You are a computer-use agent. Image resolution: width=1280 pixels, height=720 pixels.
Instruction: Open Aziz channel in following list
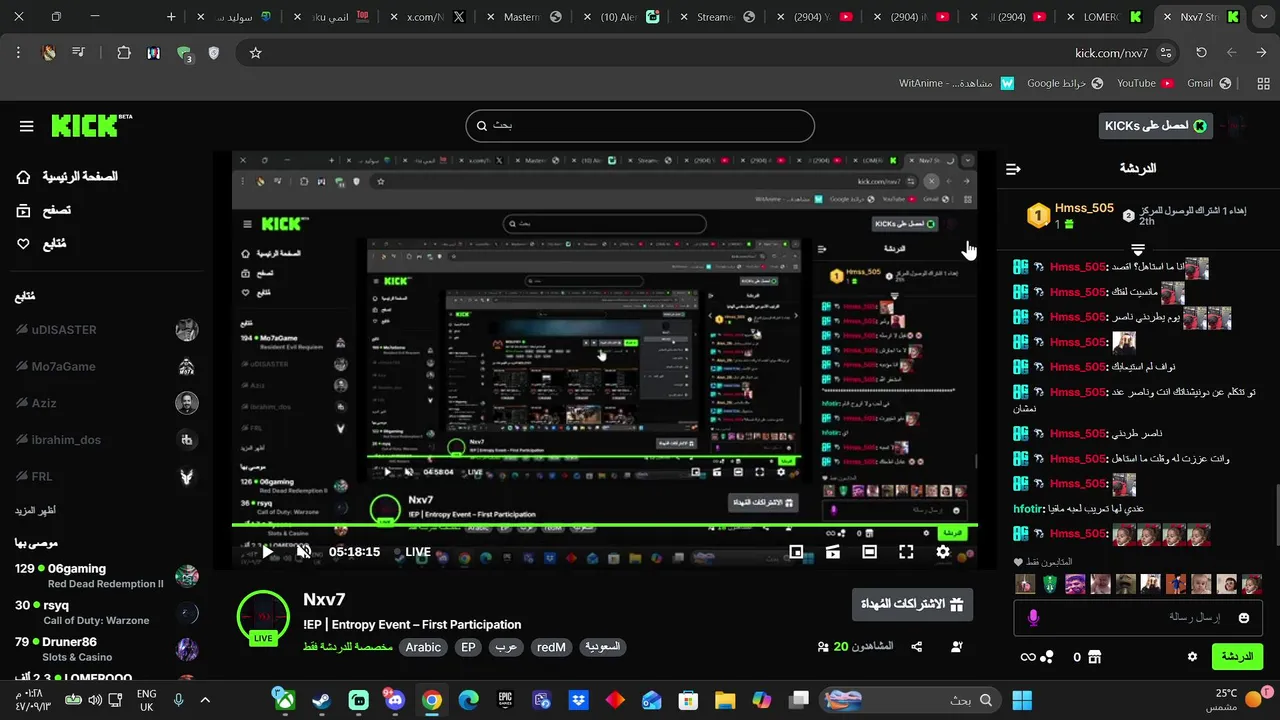pos(106,403)
